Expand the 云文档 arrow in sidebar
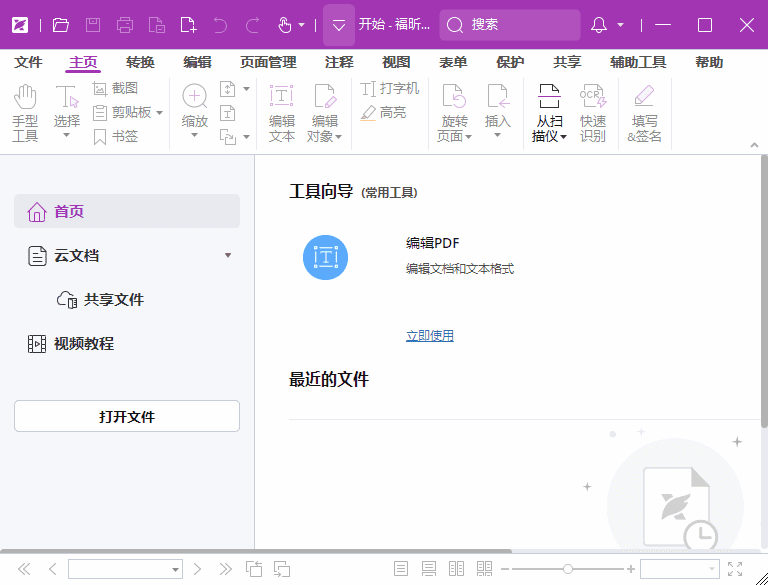 pos(228,256)
